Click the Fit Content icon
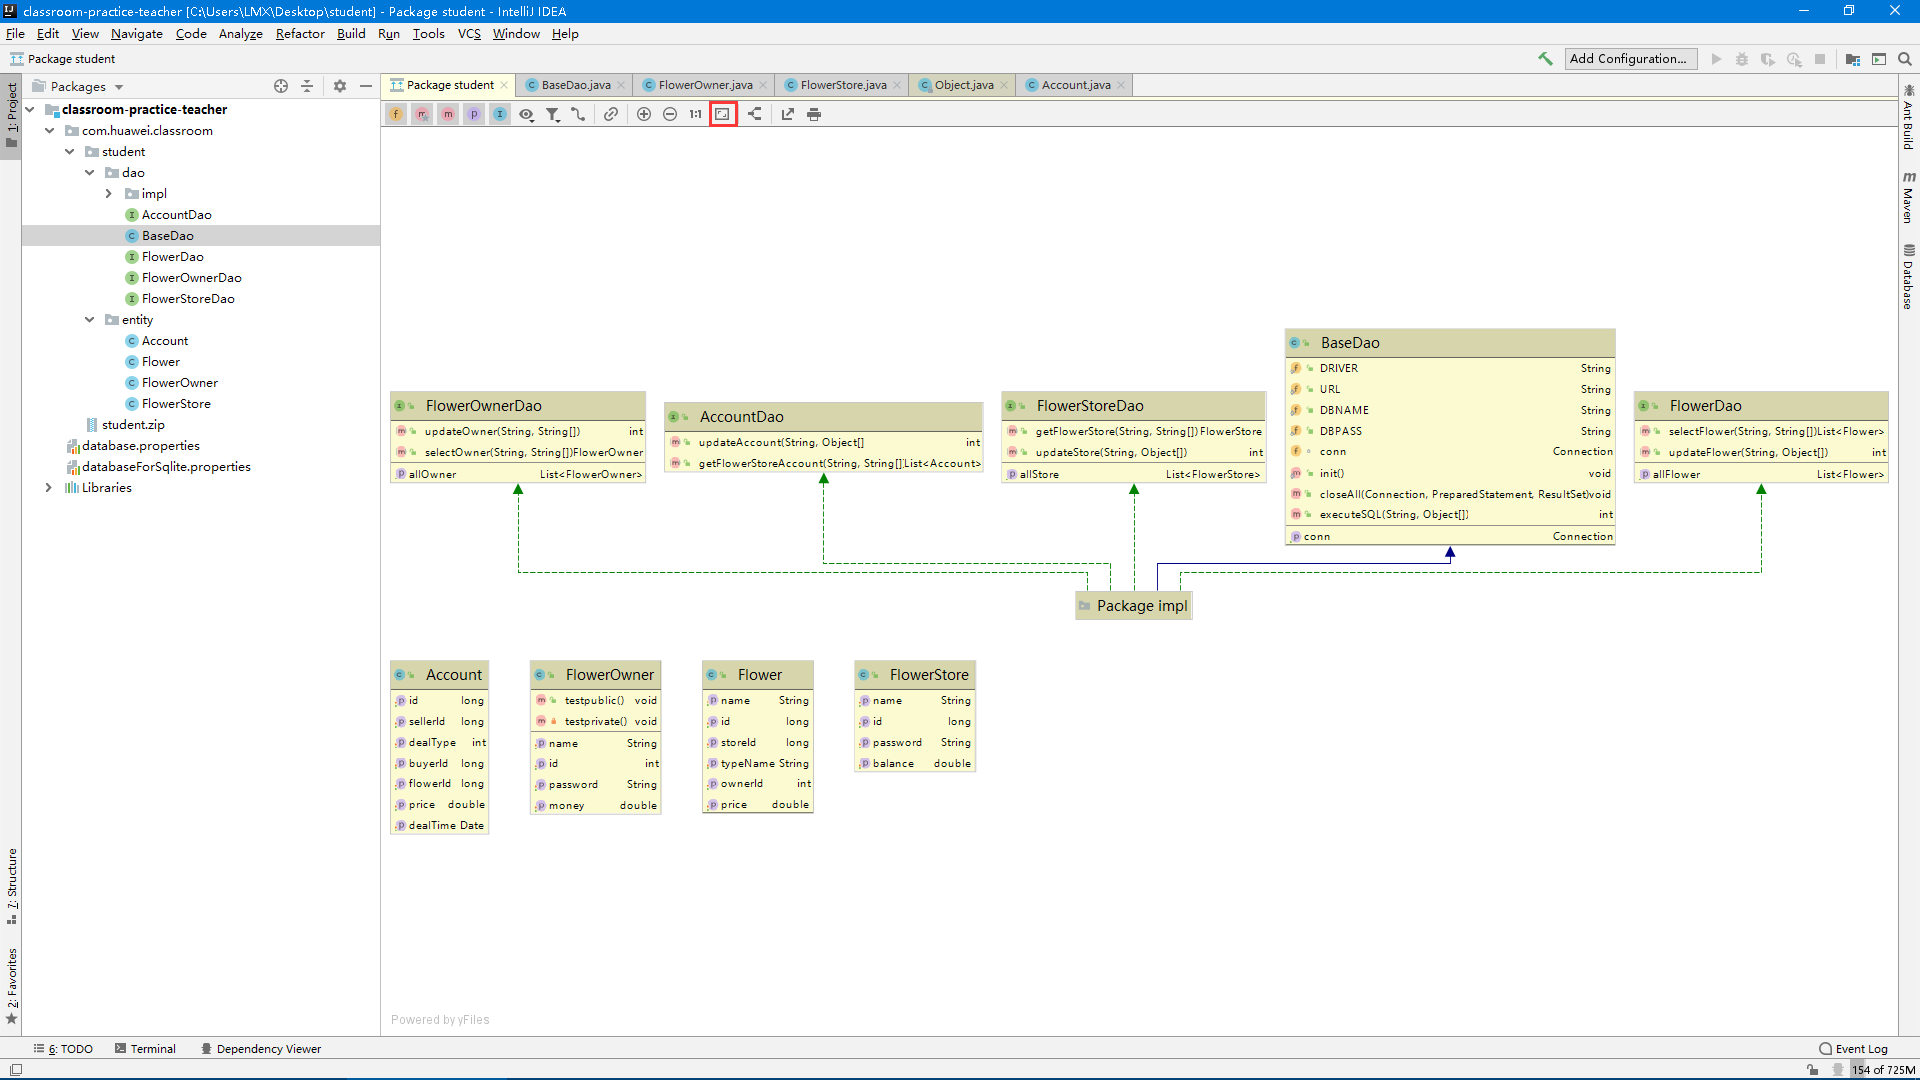The image size is (1920, 1080). pos(722,114)
